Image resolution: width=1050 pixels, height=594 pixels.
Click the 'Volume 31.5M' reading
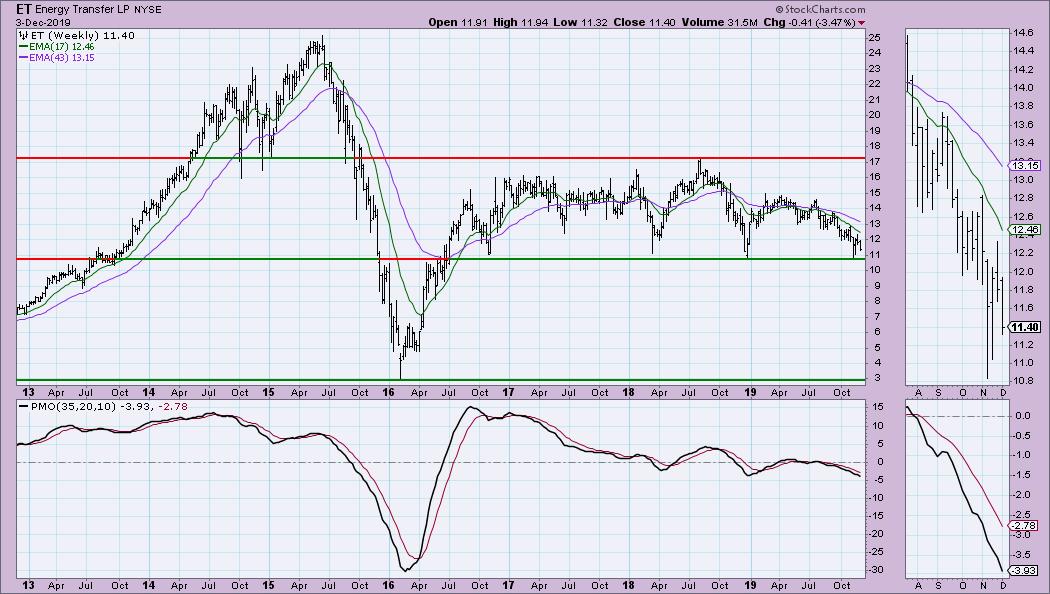click(719, 22)
